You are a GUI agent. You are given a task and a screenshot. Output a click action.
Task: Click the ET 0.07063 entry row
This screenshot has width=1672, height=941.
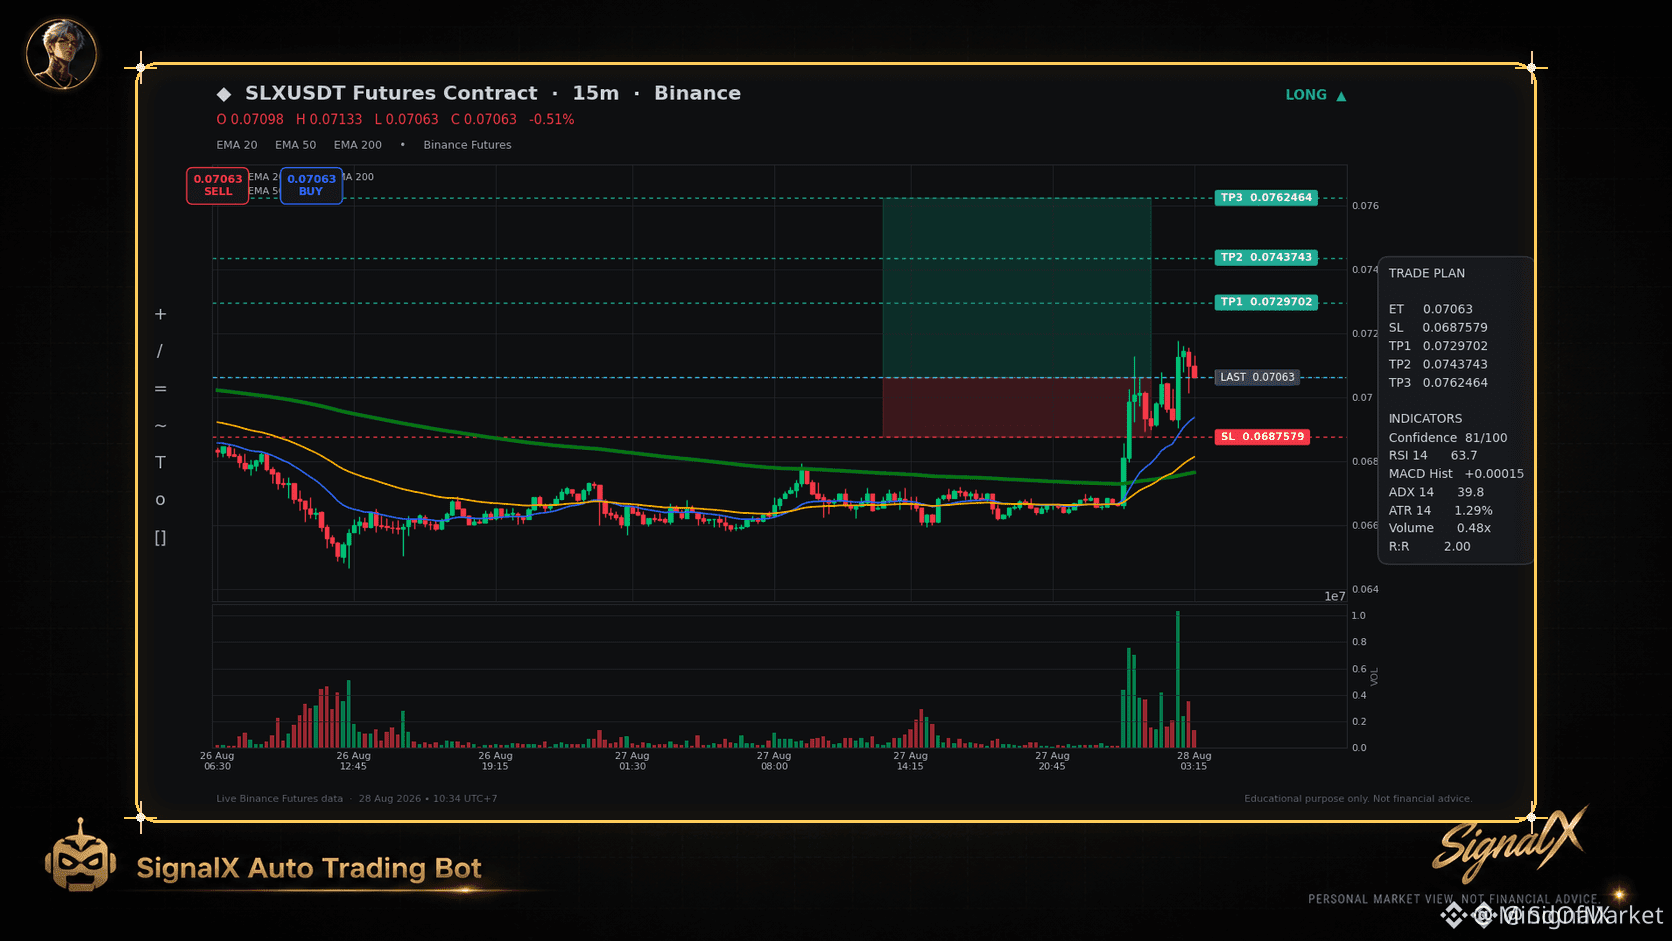click(x=1431, y=309)
